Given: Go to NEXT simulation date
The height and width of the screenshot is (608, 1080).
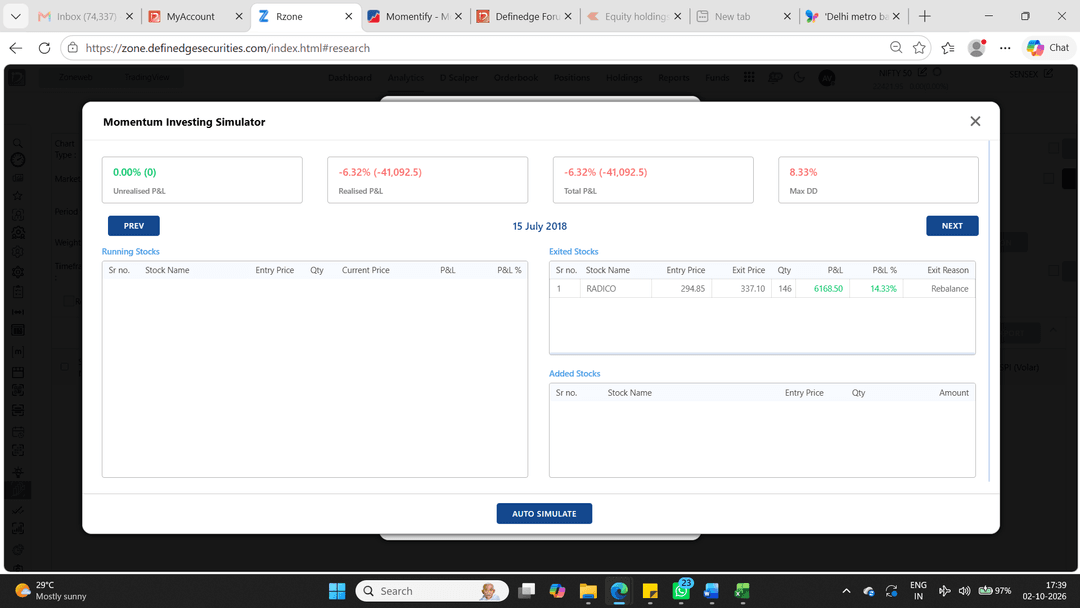Looking at the screenshot, I should (952, 226).
